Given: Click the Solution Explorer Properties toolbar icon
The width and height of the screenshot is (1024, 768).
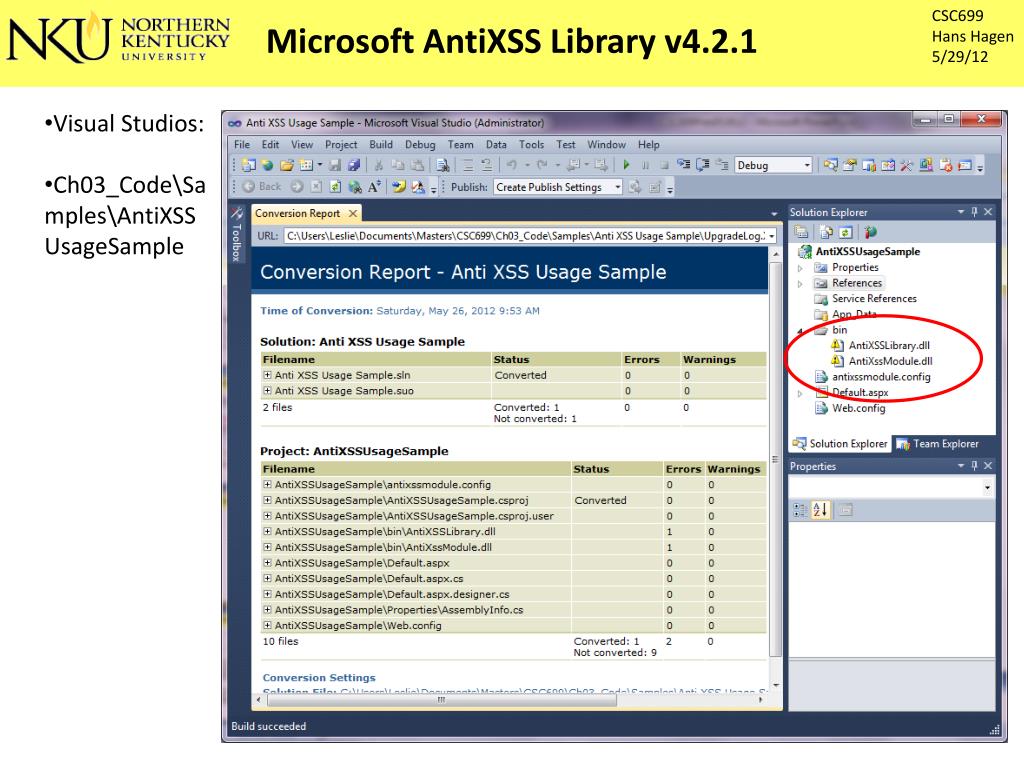Looking at the screenshot, I should 801,232.
